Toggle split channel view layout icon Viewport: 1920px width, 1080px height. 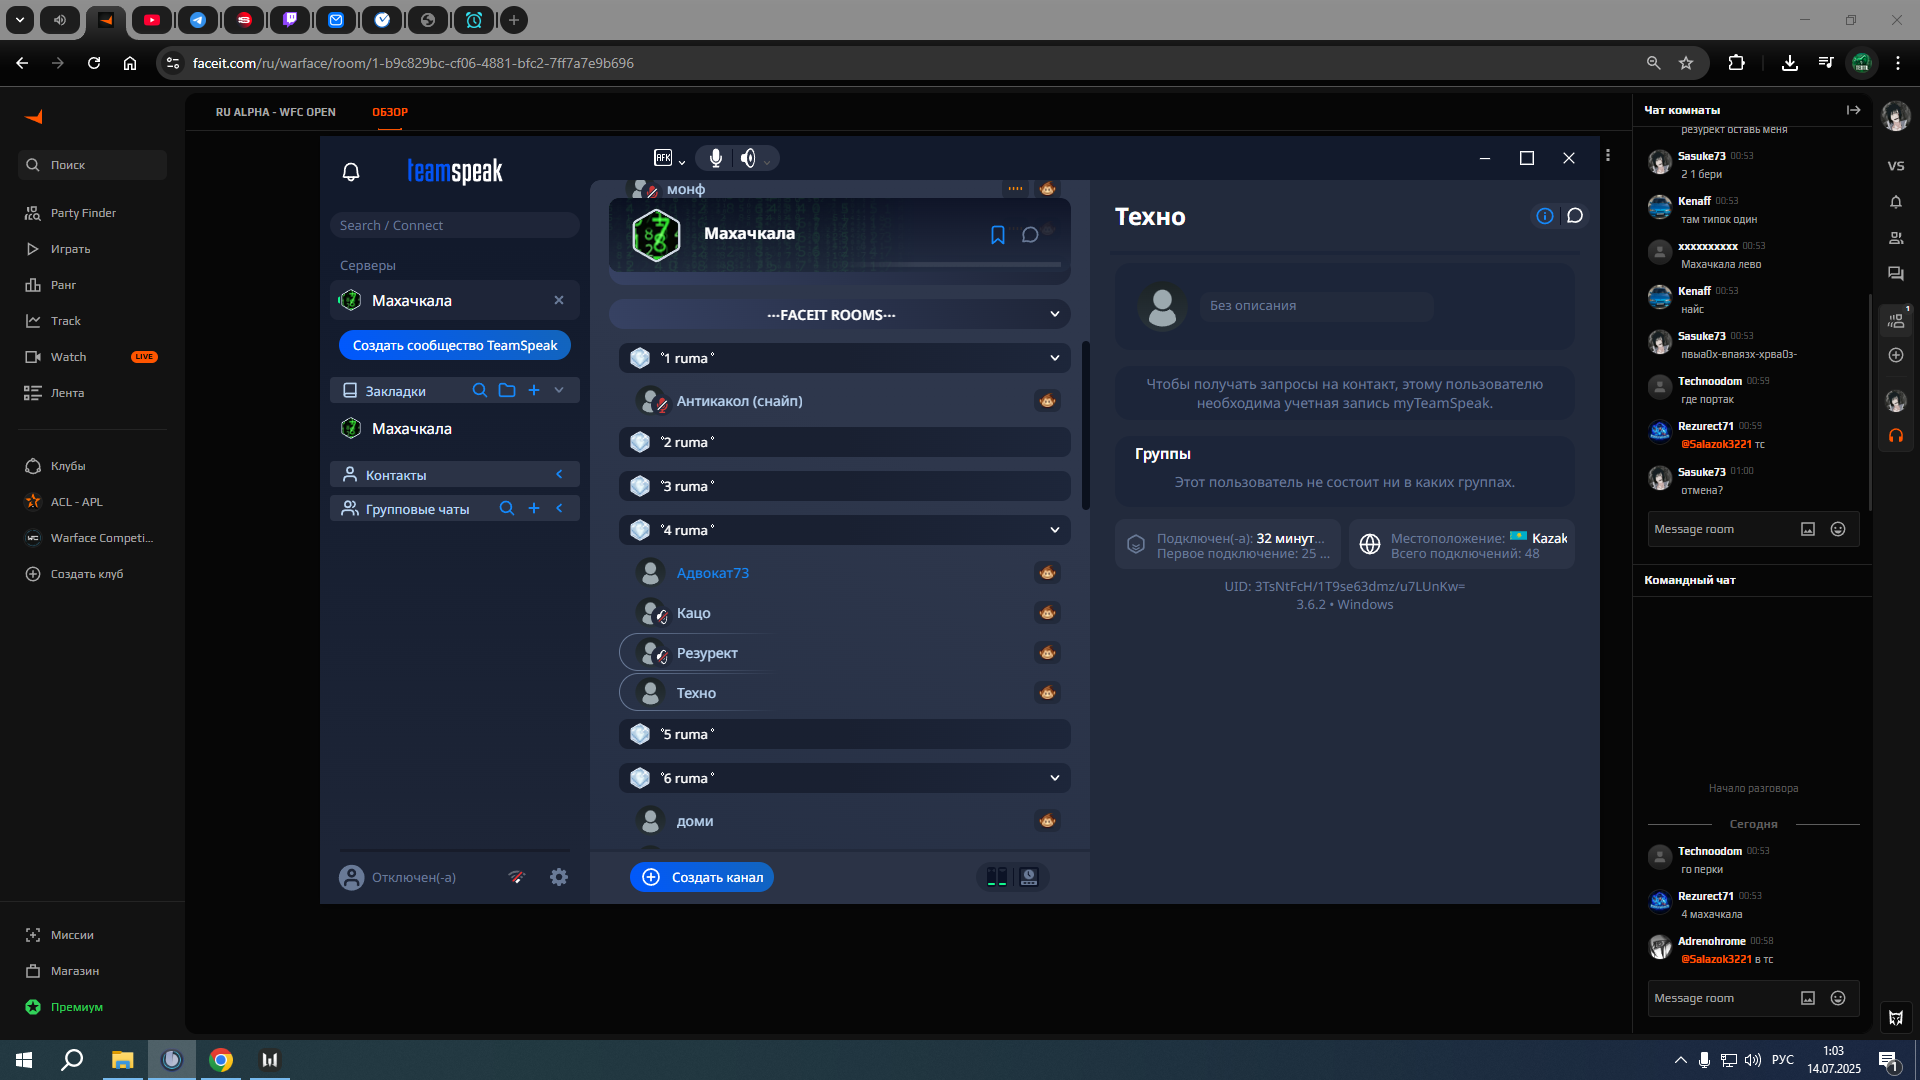[x=997, y=877]
